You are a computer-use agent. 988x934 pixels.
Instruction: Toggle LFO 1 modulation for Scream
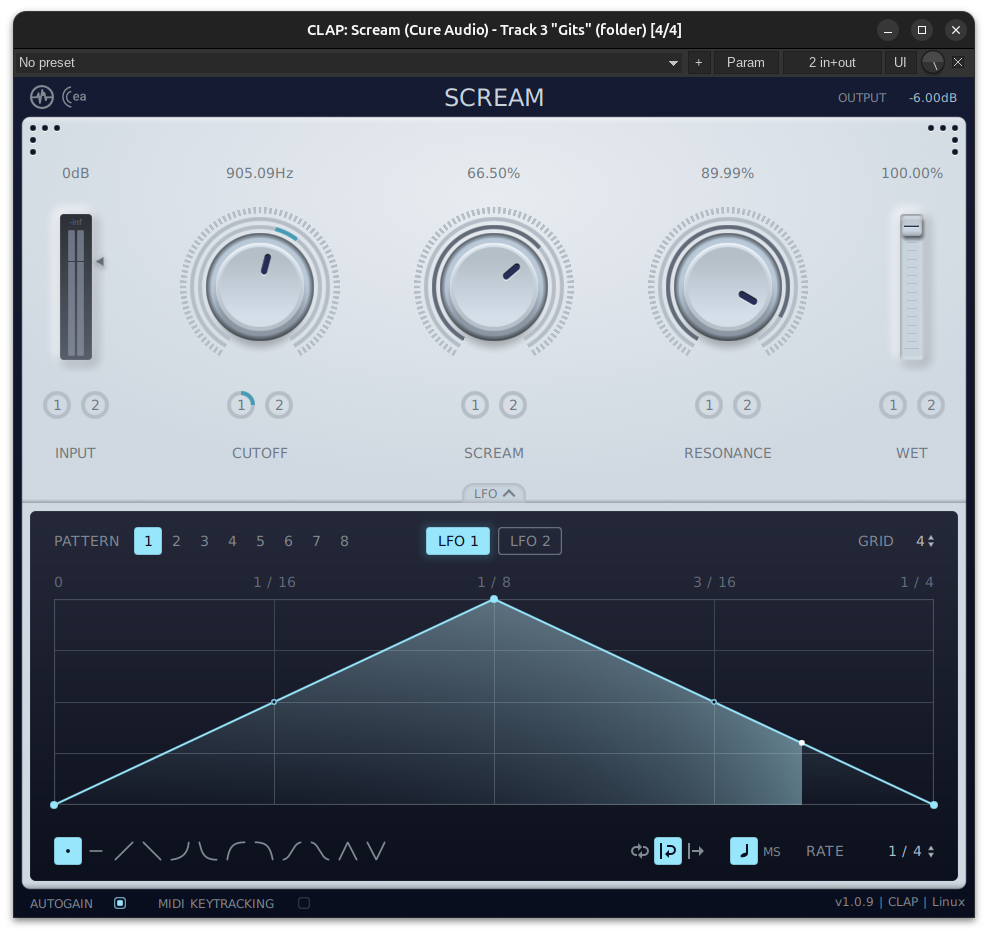(475, 405)
